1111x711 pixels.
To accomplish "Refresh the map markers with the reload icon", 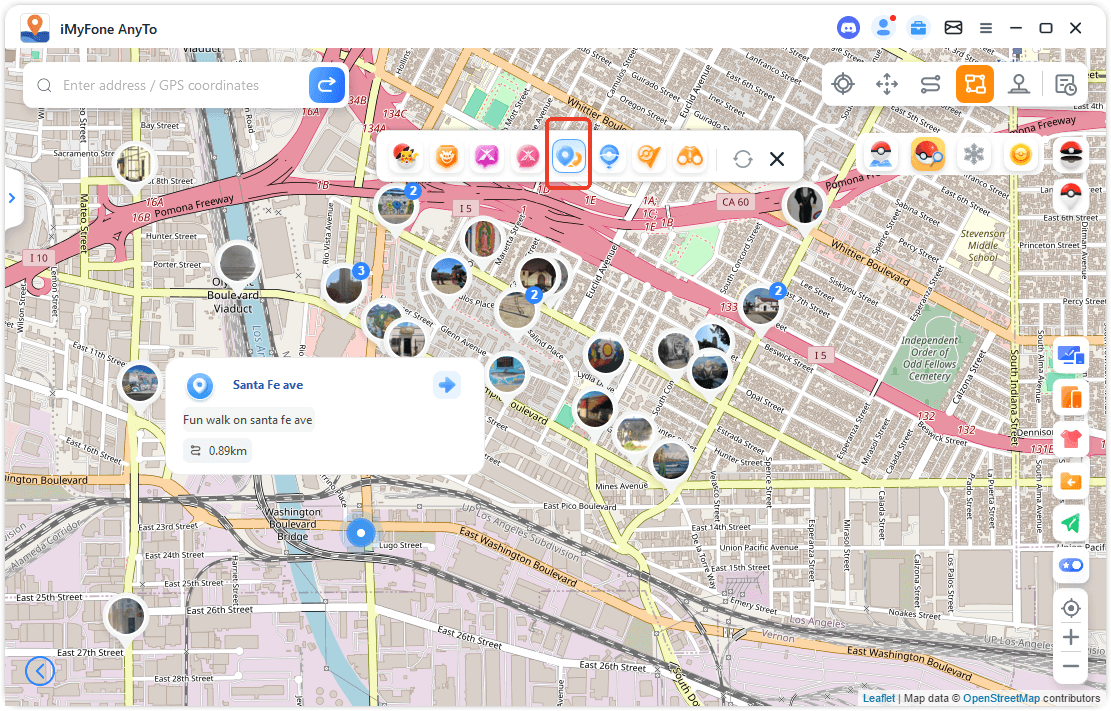I will [742, 159].
